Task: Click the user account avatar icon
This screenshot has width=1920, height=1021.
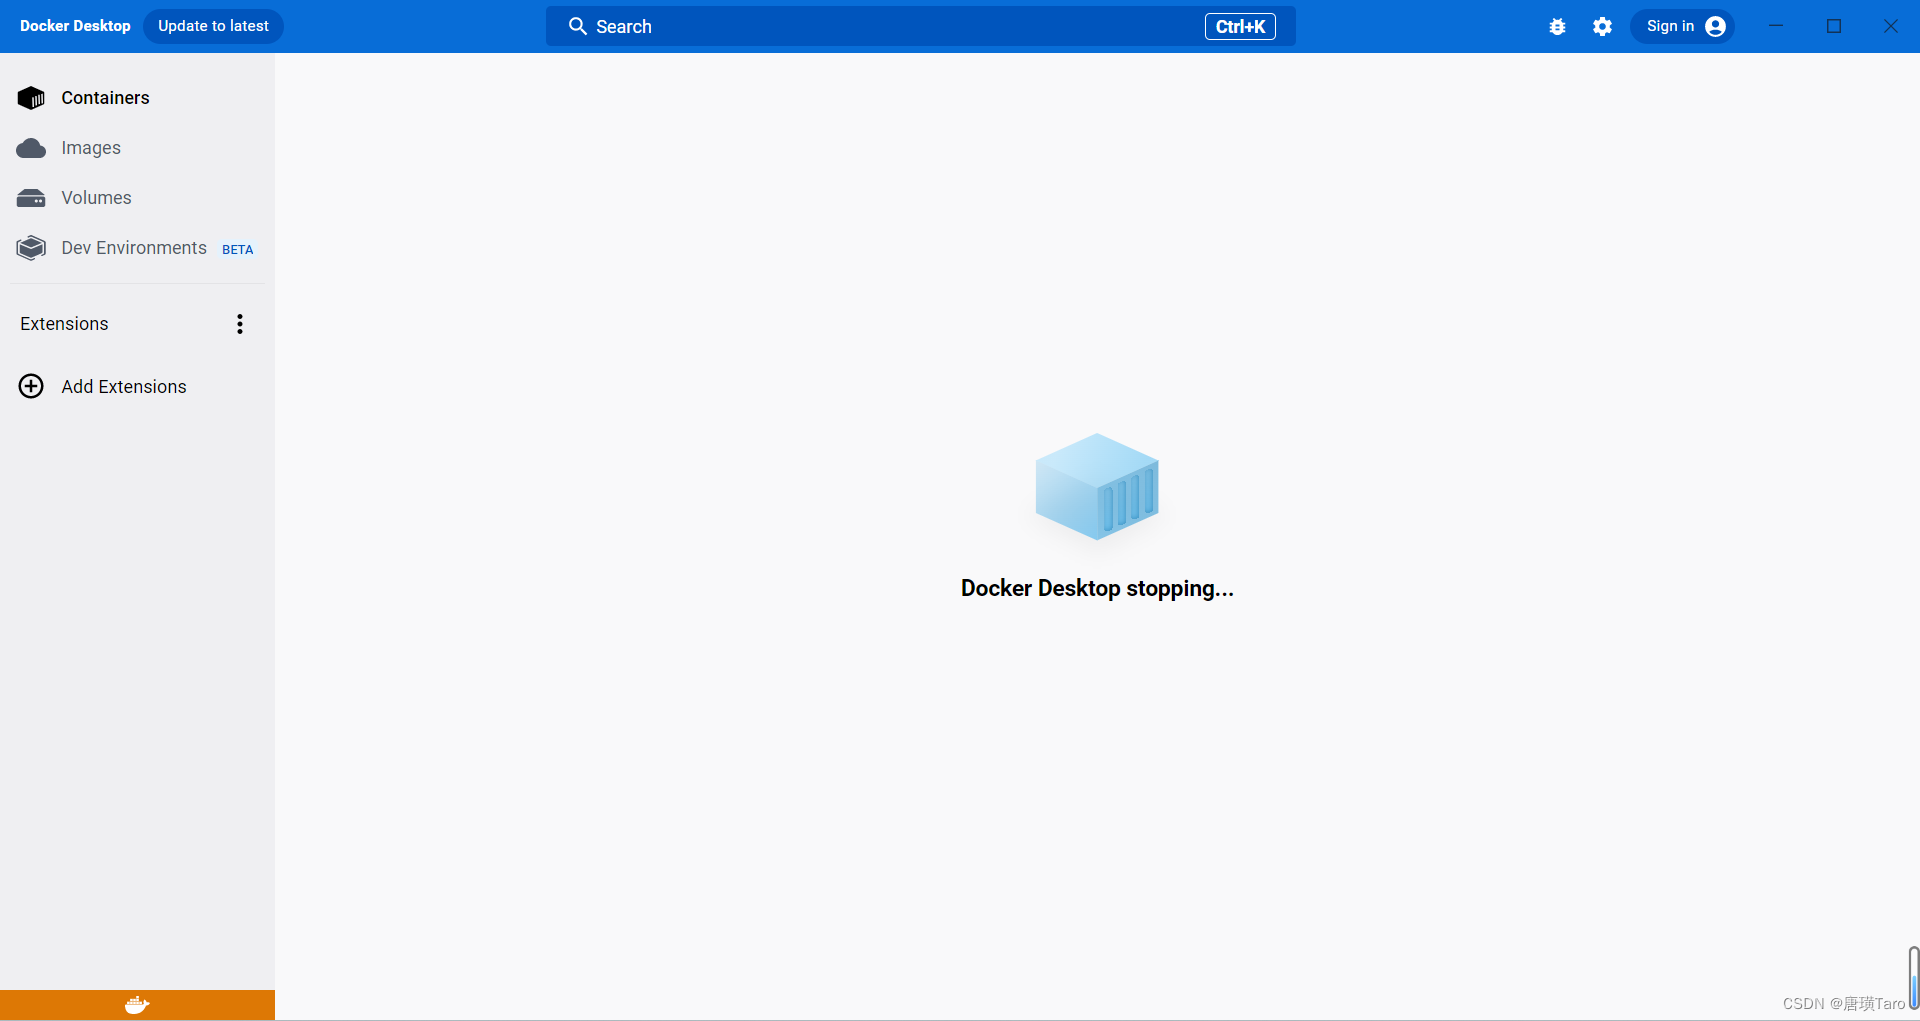Action: [x=1716, y=27]
